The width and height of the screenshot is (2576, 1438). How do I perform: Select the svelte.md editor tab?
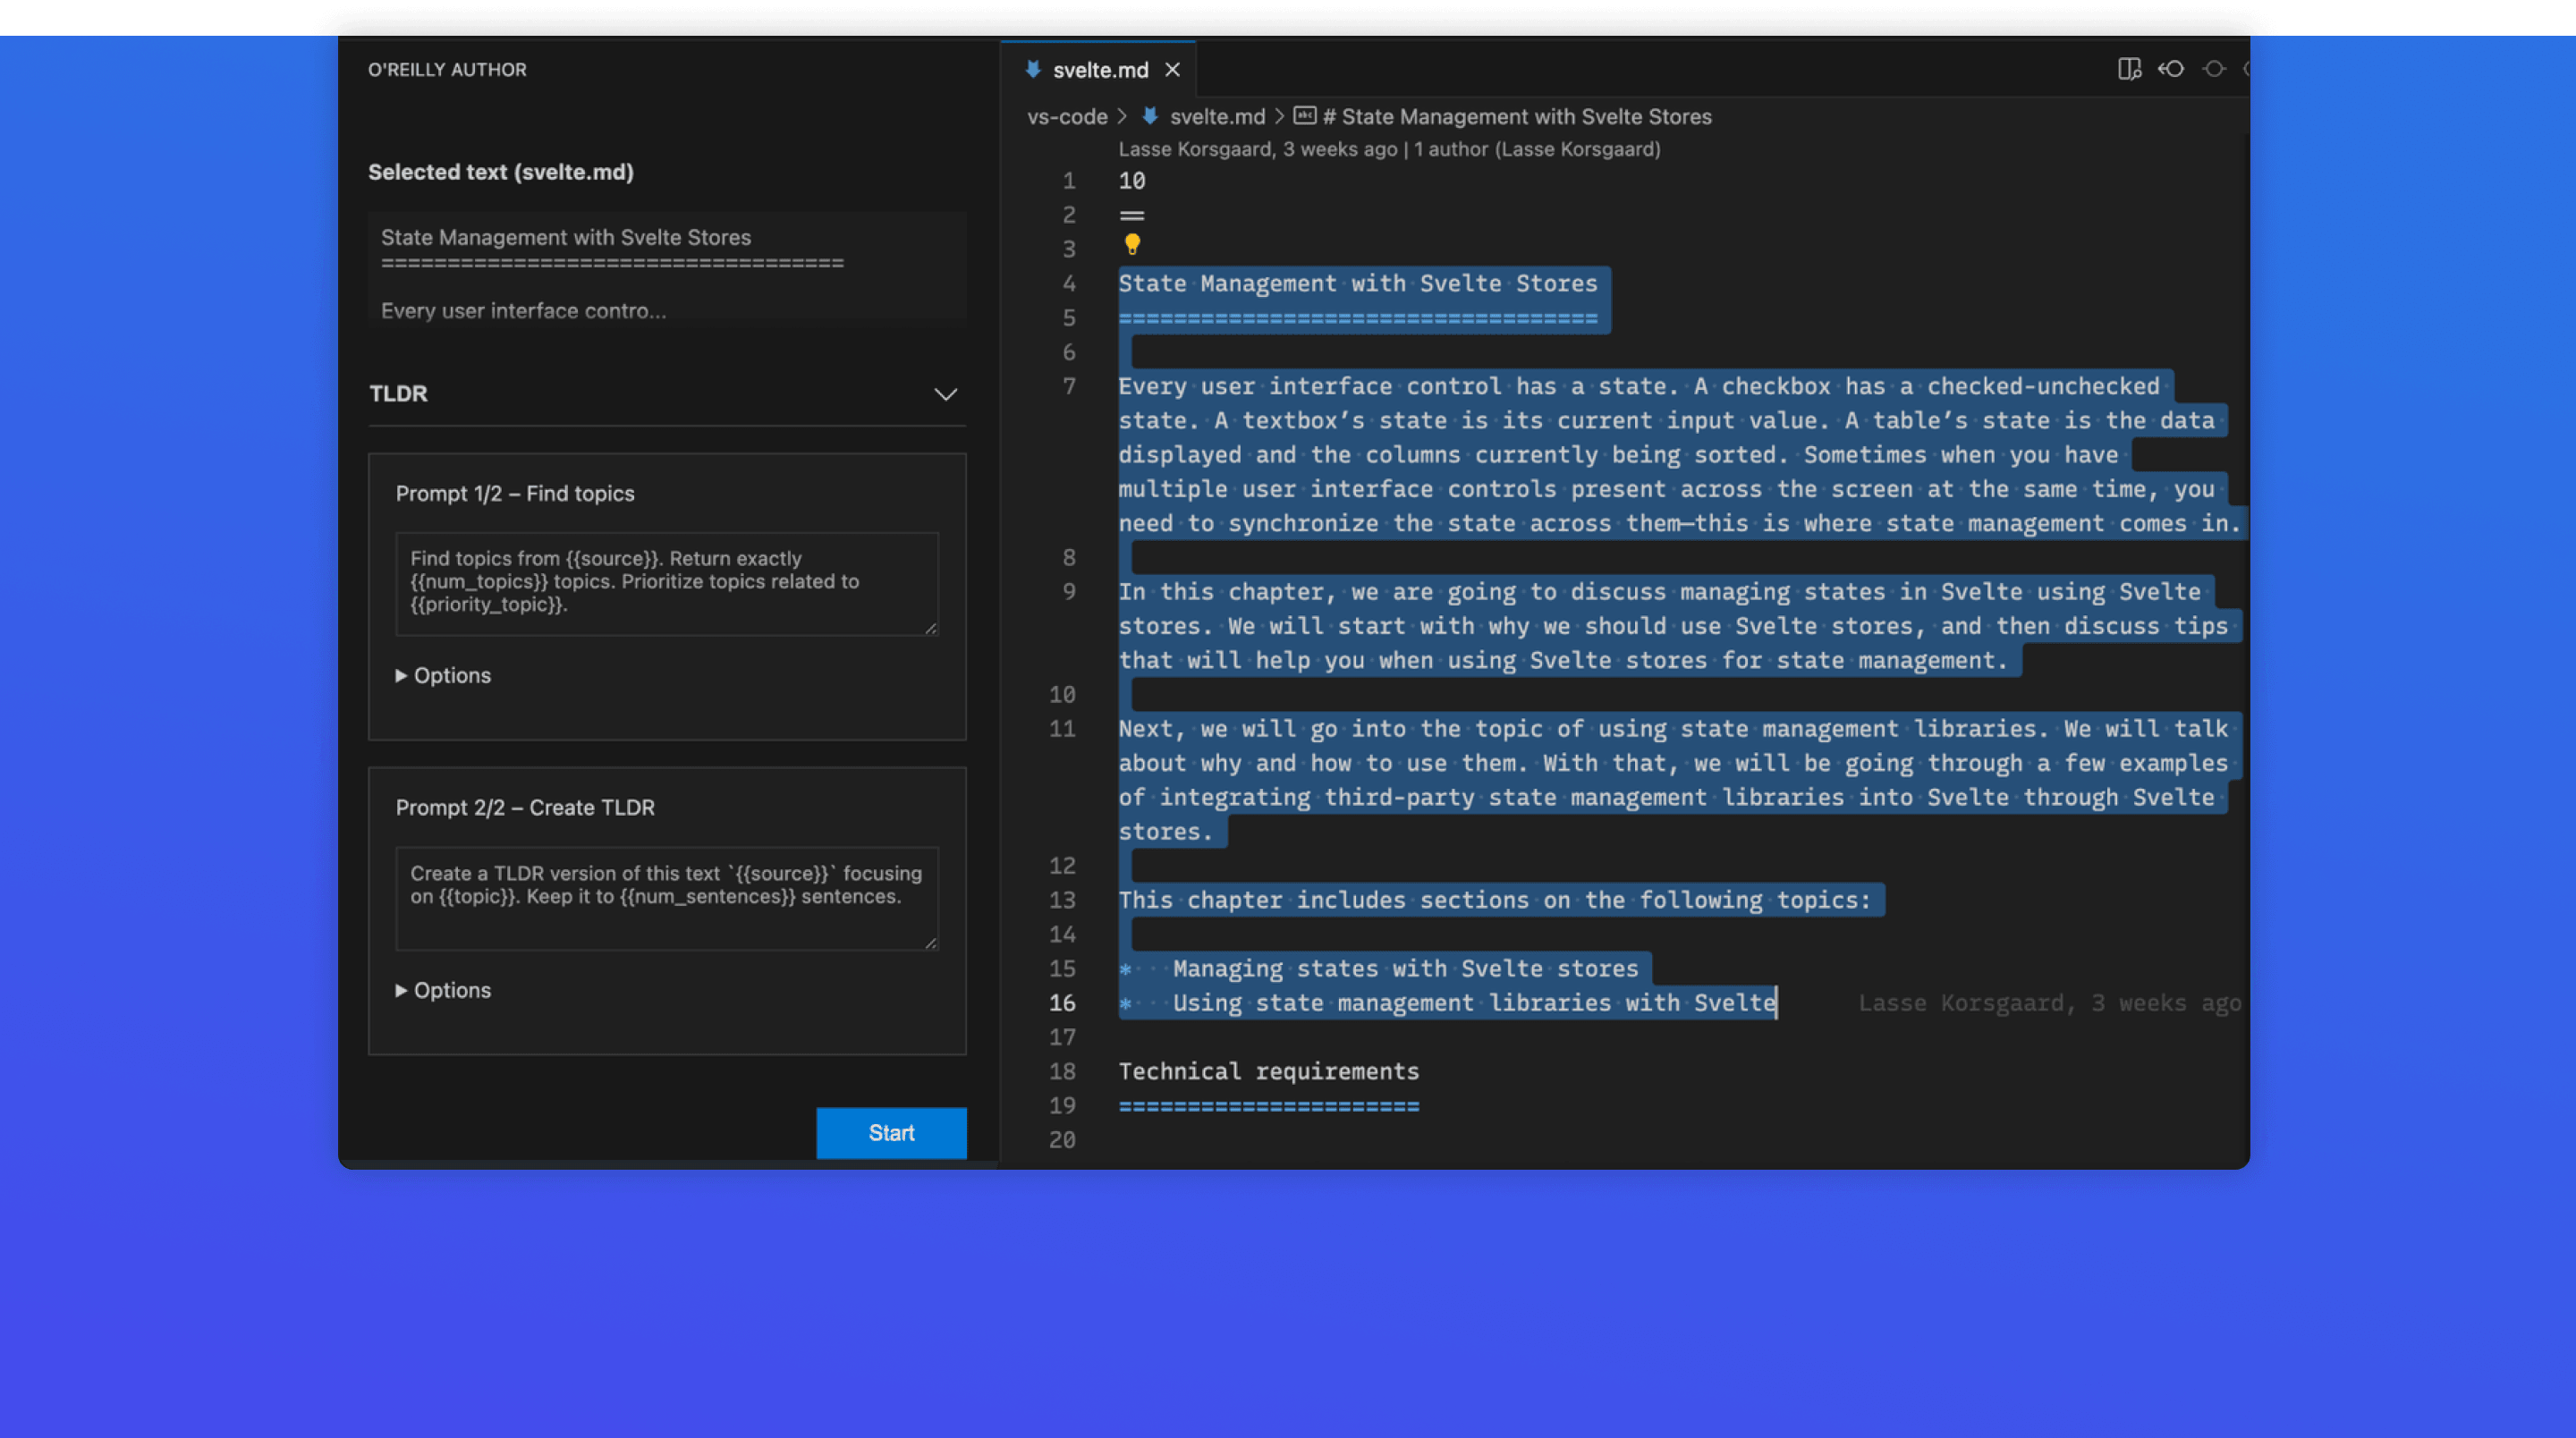coord(1098,70)
